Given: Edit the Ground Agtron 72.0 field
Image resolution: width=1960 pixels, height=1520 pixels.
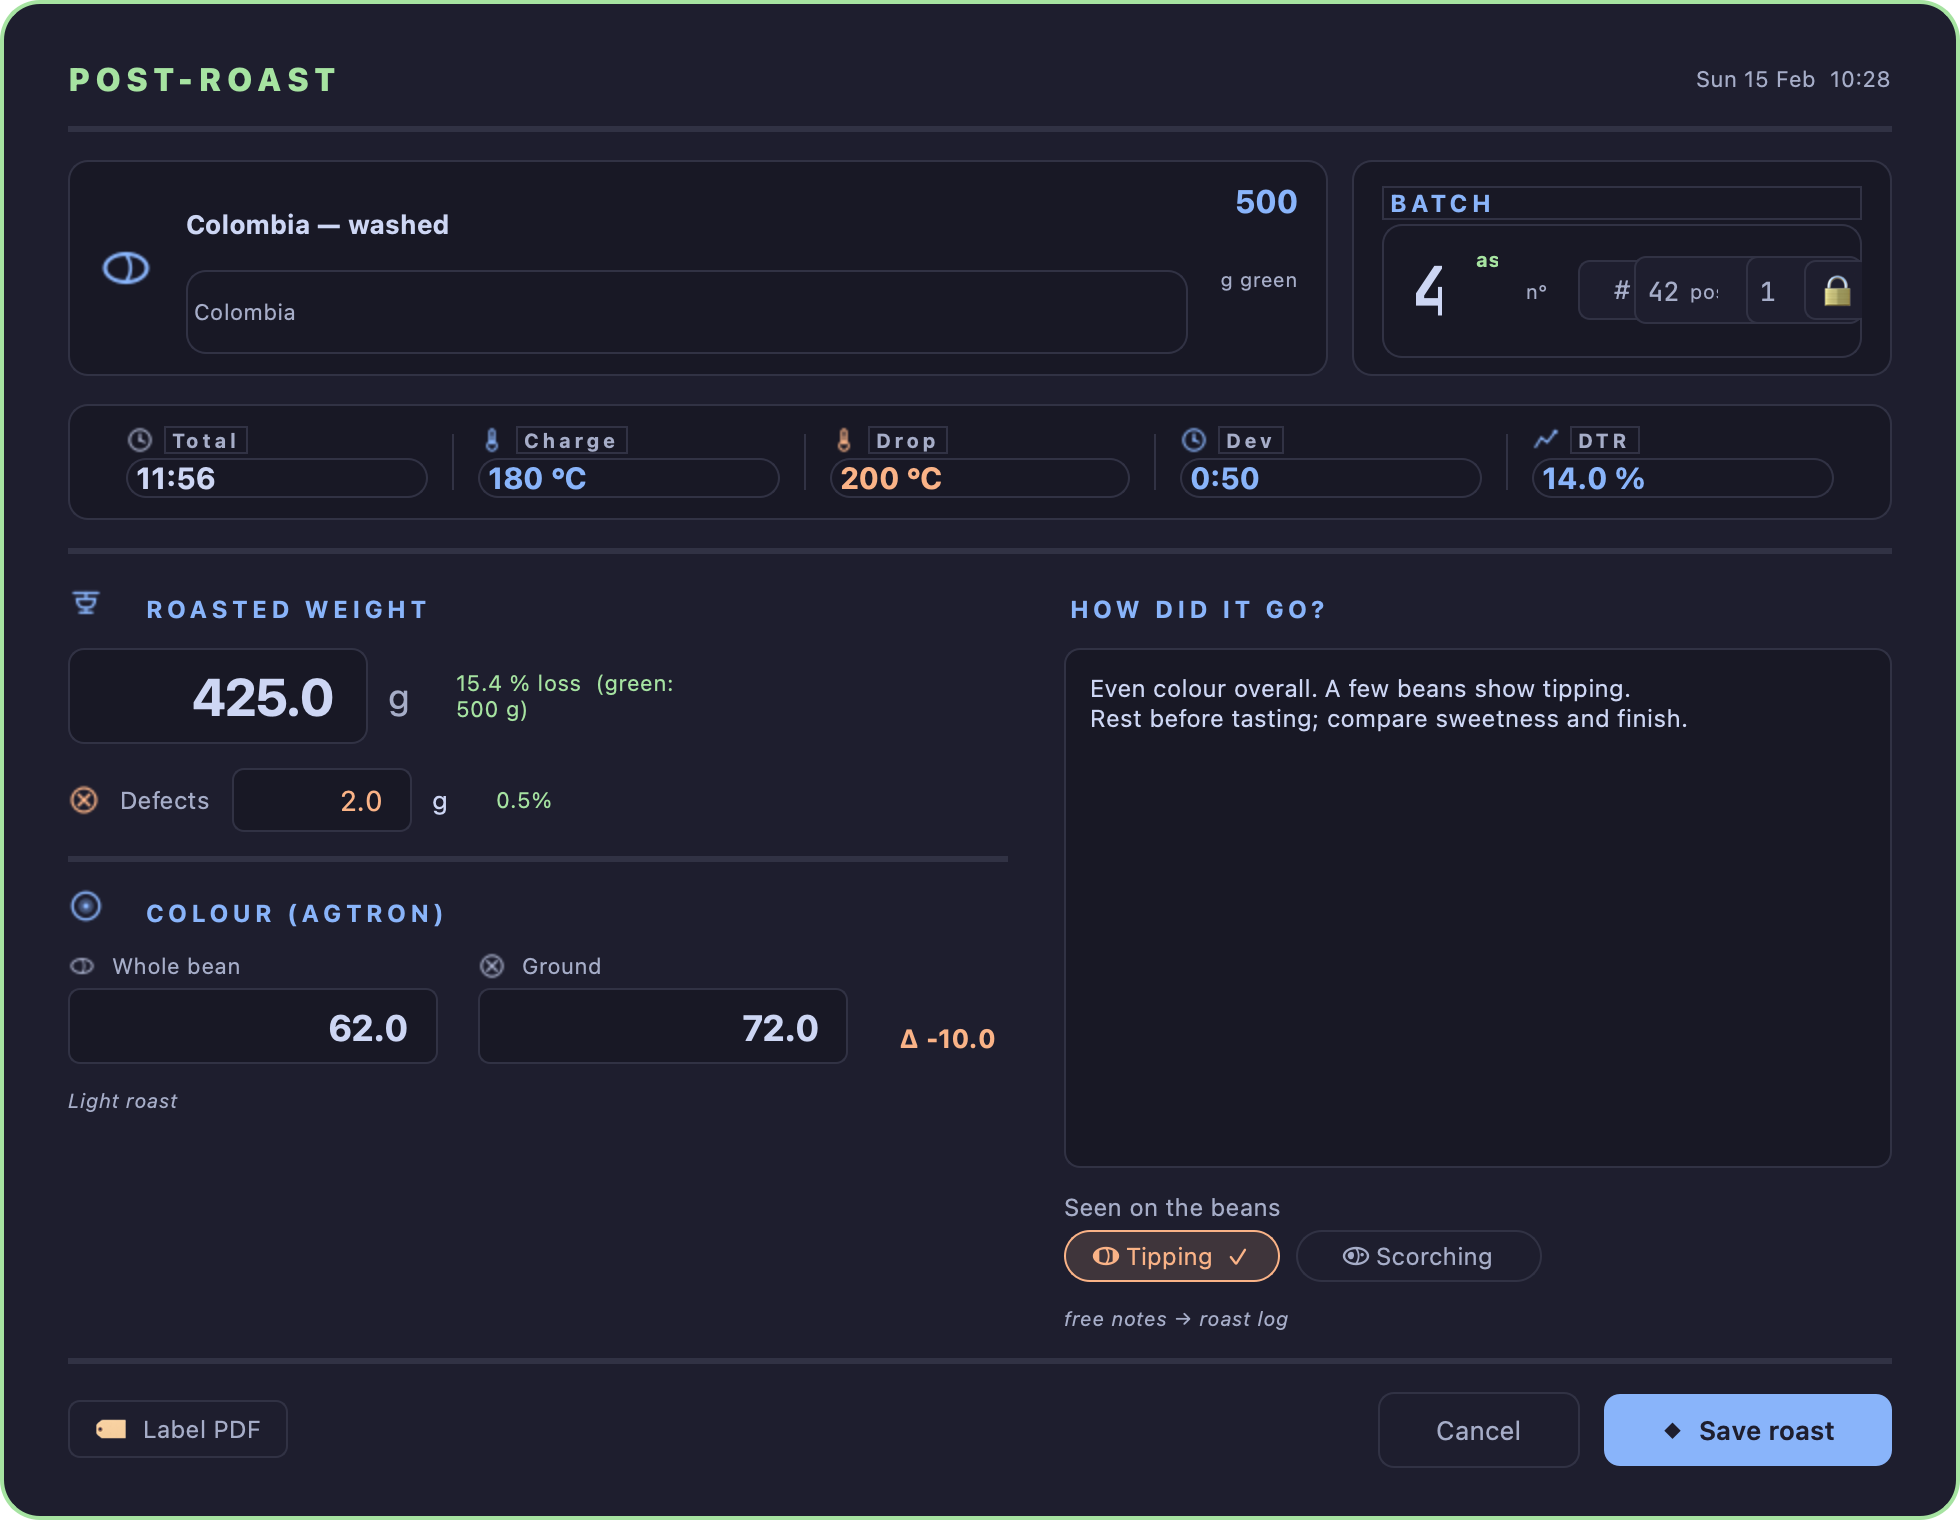Looking at the screenshot, I should pyautogui.click(x=663, y=1026).
